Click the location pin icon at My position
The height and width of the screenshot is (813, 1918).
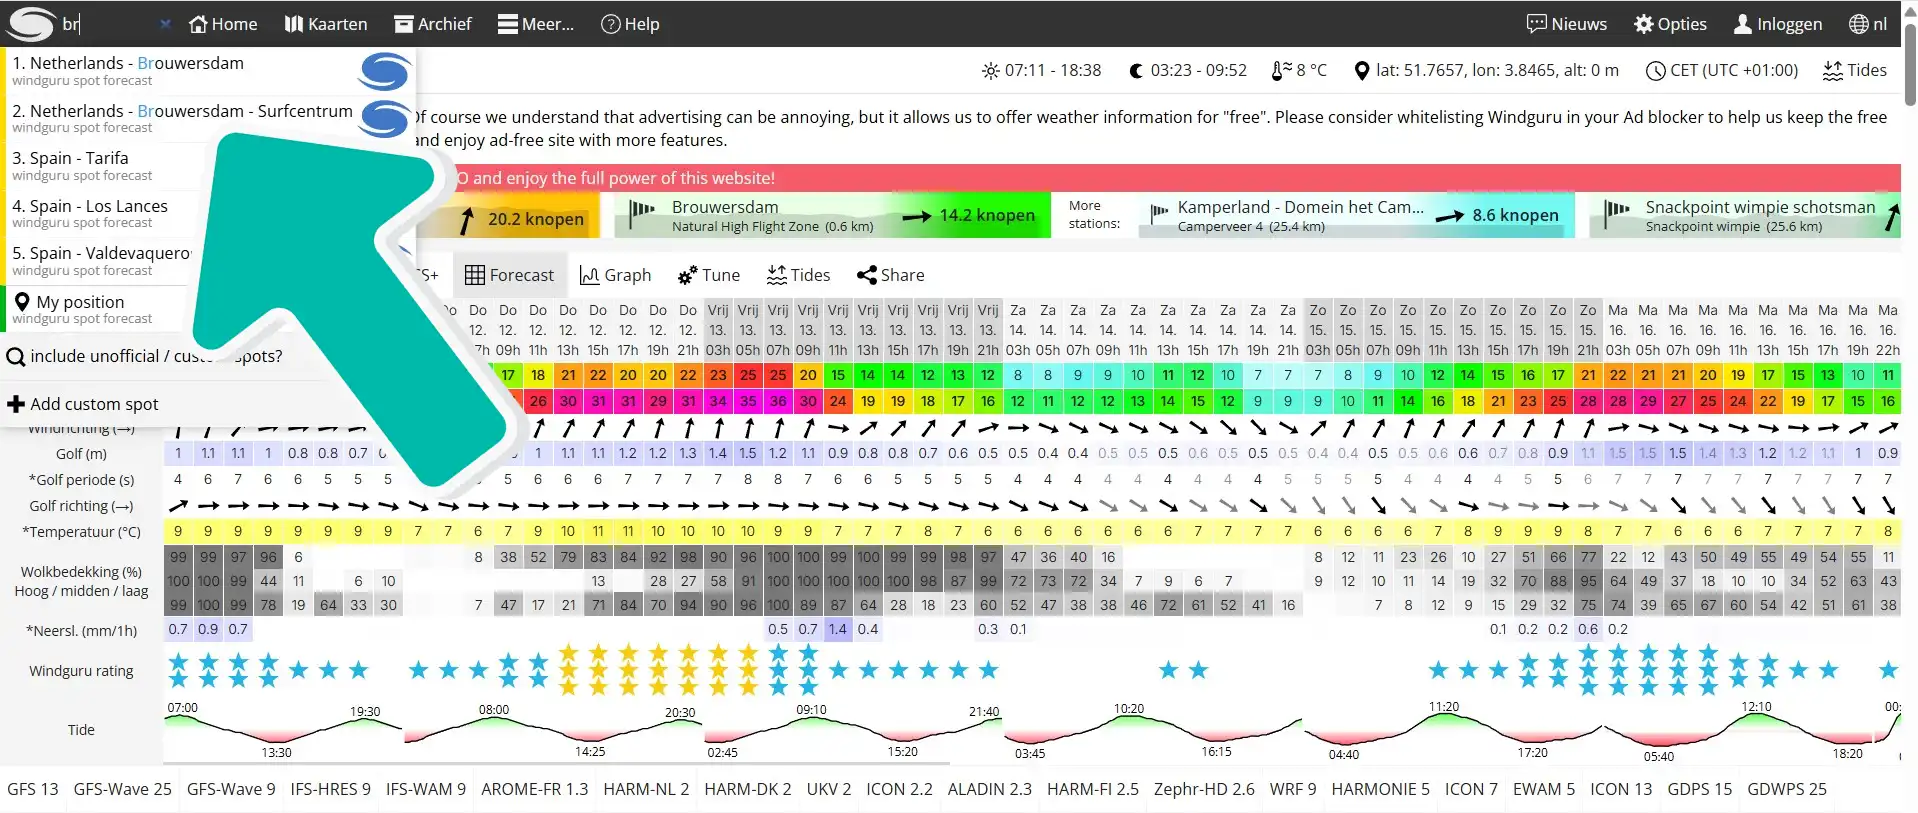pyautogui.click(x=22, y=301)
